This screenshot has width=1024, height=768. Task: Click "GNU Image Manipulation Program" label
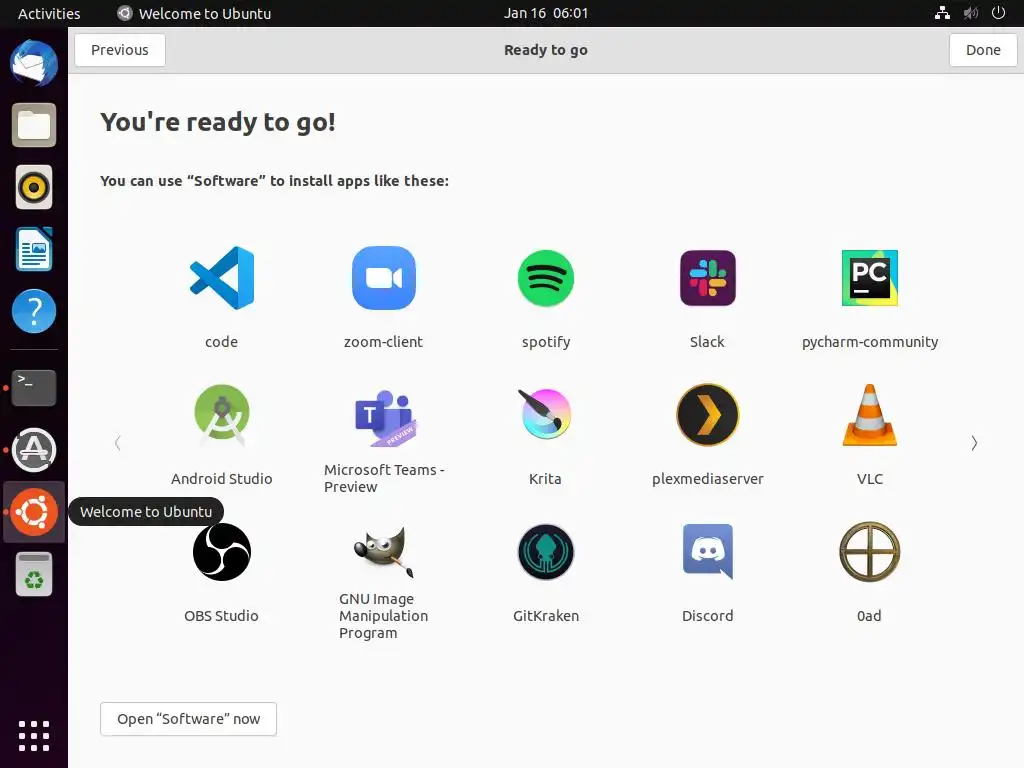(384, 616)
